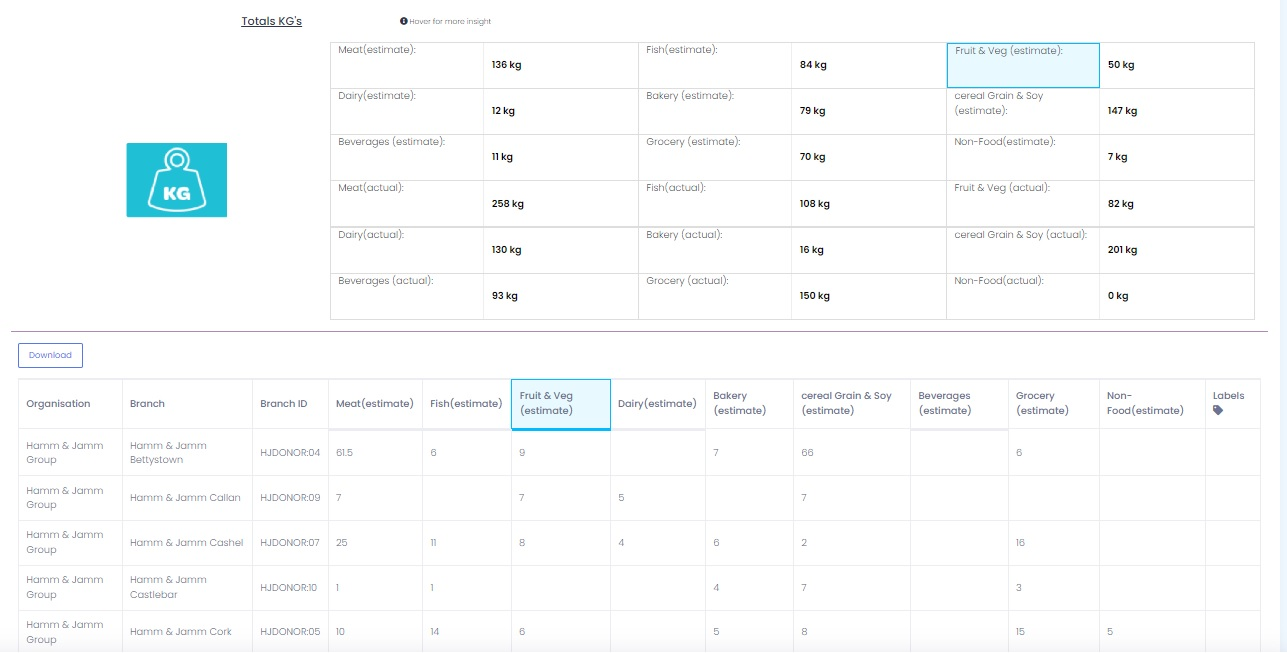
Task: Click the Meat(actual) 258 kg value
Action: point(508,204)
